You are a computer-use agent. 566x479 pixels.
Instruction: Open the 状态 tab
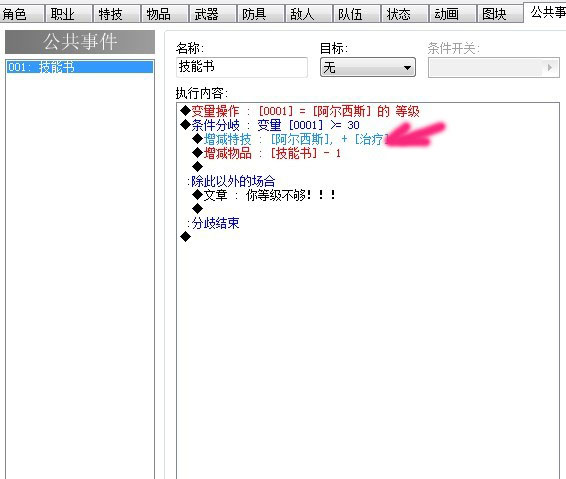404,14
